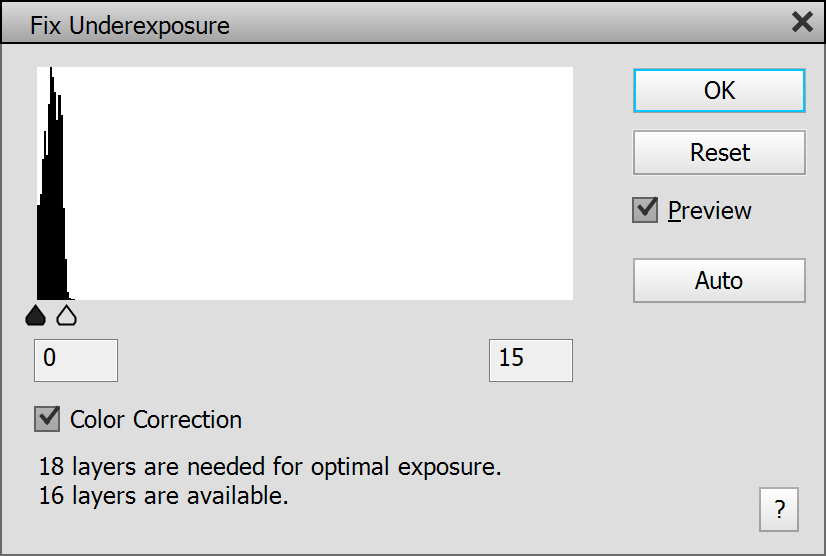Click the checkmark inside Color Correction box
Image resolution: width=826 pixels, height=556 pixels.
(x=47, y=419)
